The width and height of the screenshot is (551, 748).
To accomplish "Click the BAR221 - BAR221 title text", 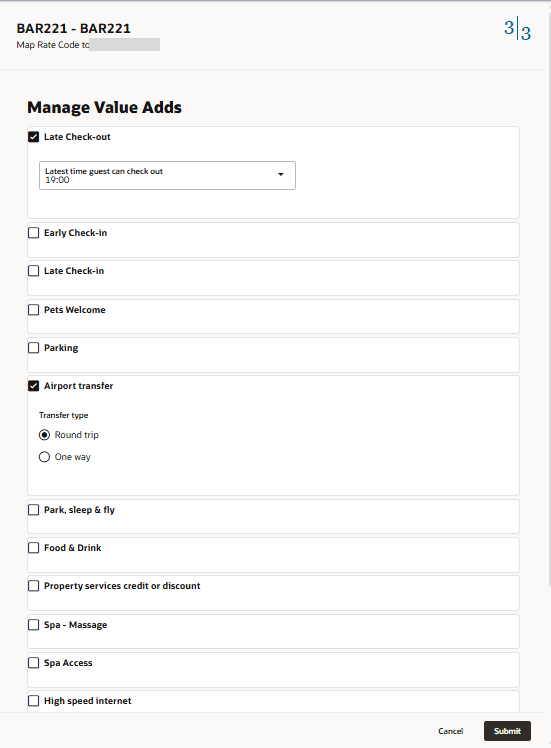I will click(x=73, y=29).
